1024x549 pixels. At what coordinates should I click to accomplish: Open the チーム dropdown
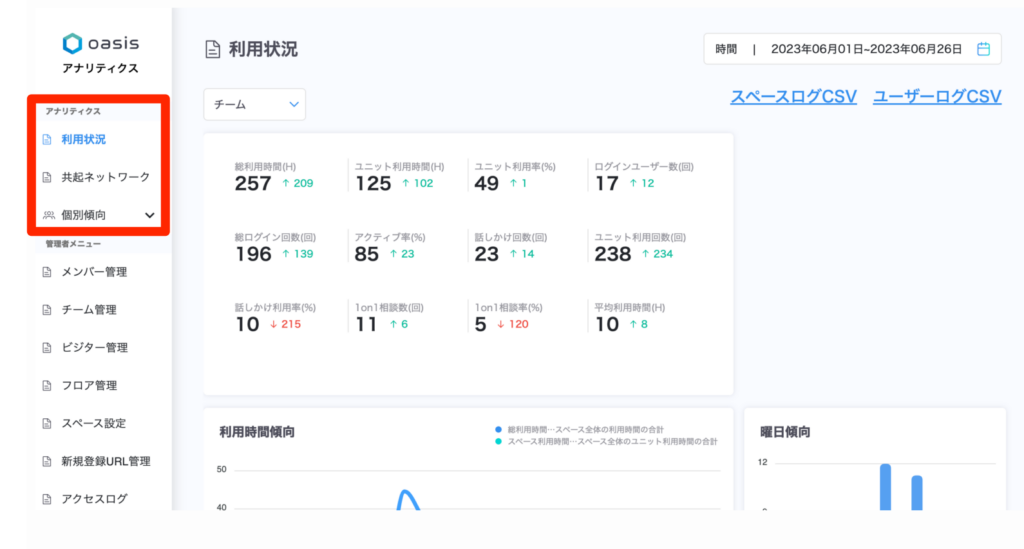(x=254, y=104)
